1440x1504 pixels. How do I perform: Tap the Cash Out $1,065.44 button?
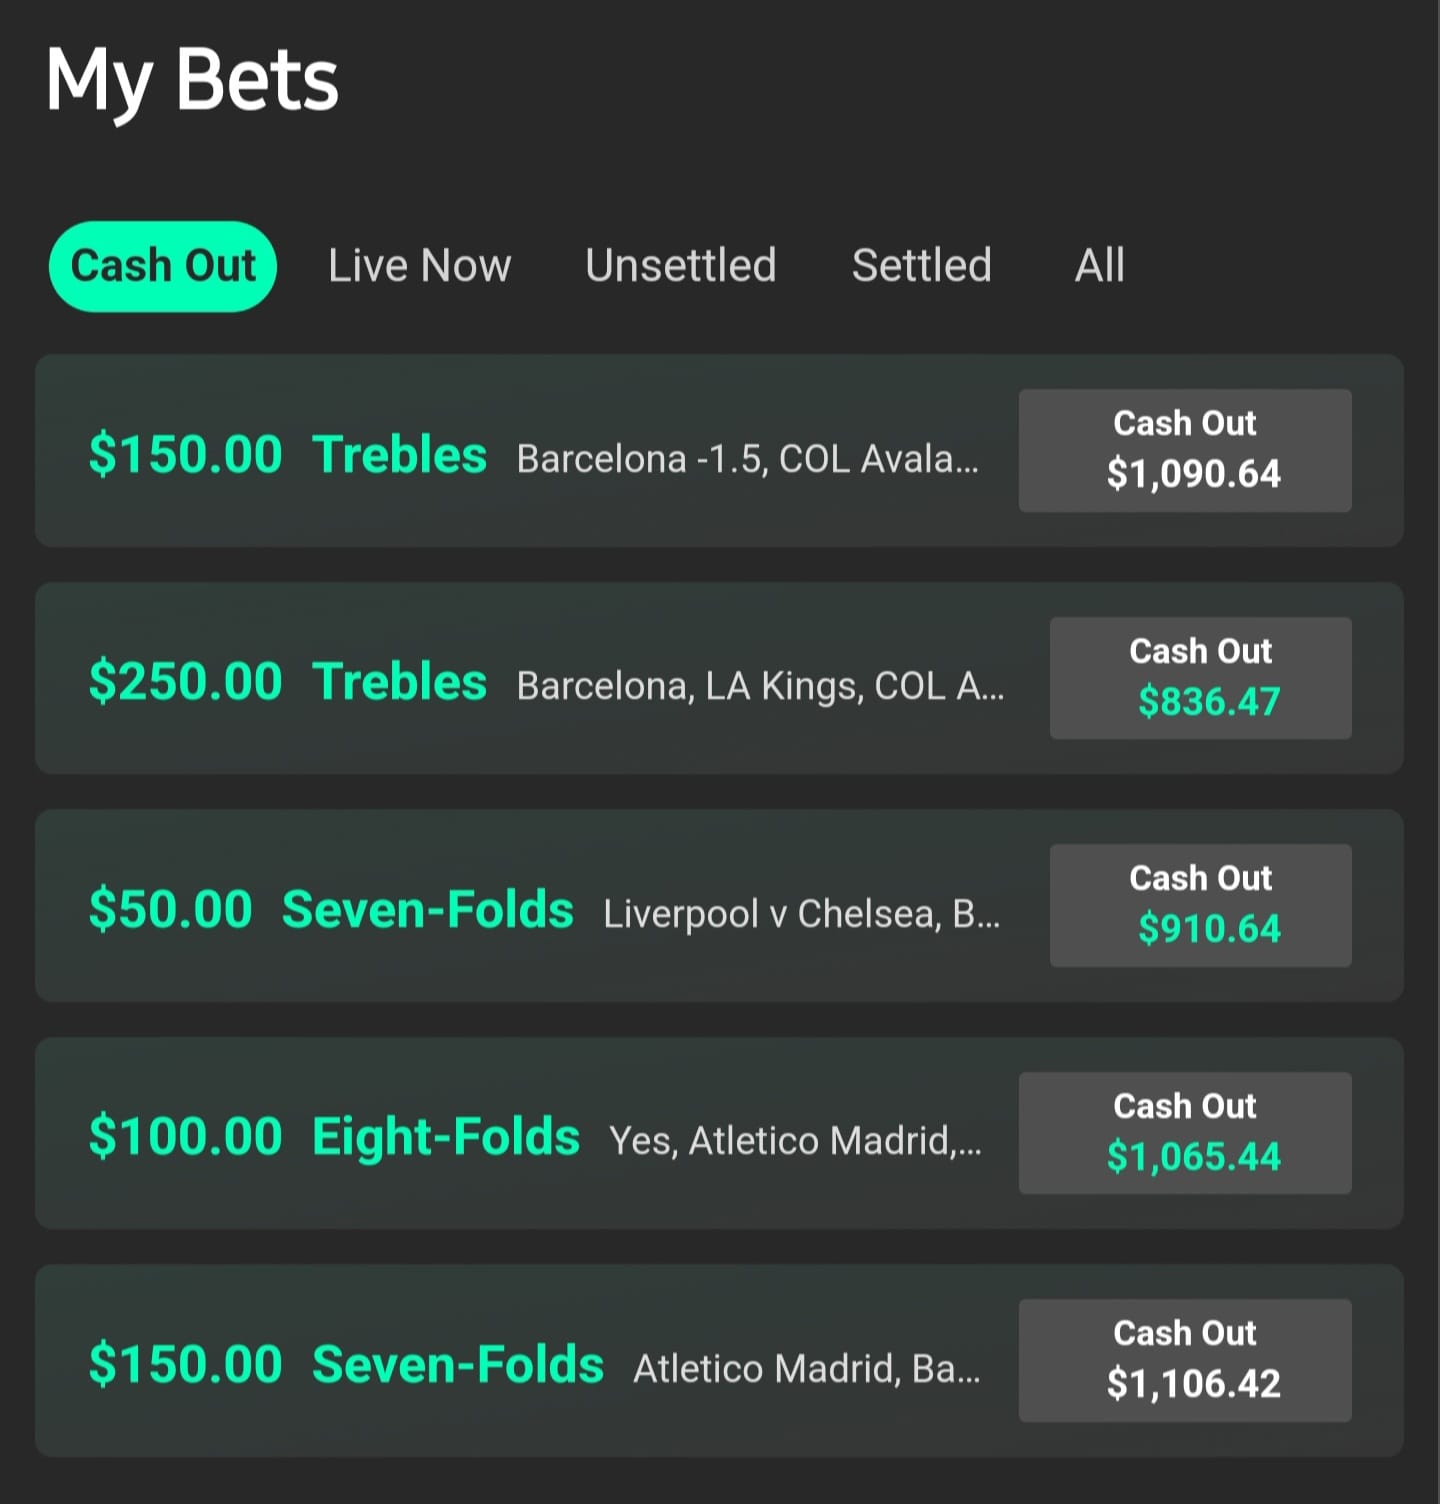point(1185,1133)
